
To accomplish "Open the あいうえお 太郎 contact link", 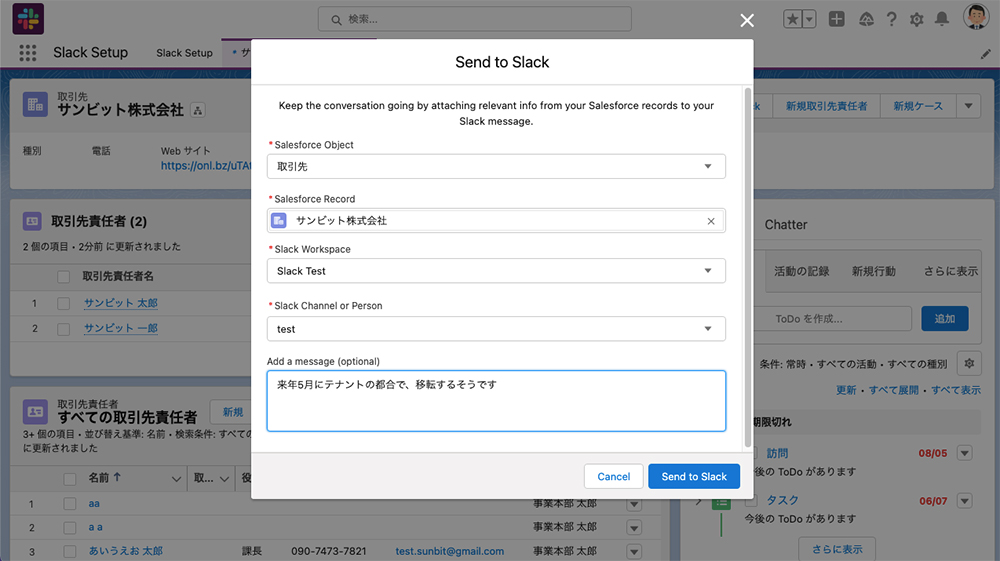I will click(126, 551).
